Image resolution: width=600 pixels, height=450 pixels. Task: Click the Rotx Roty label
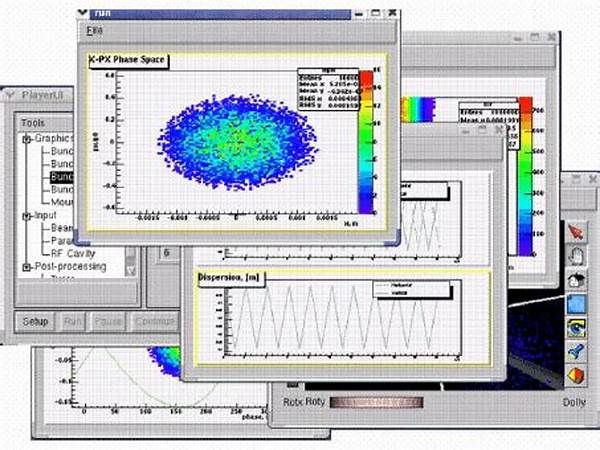pos(304,402)
